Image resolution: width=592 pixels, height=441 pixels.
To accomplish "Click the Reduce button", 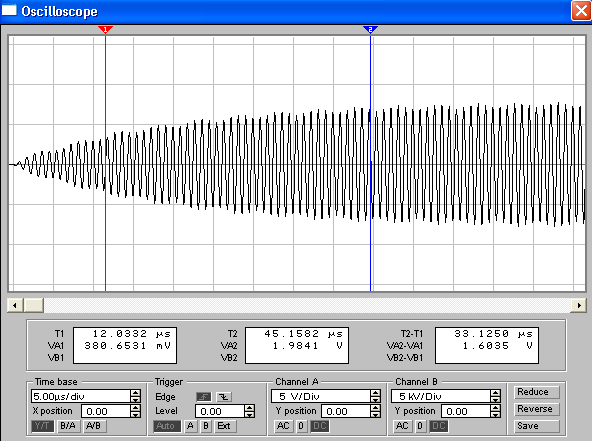I will 536,392.
